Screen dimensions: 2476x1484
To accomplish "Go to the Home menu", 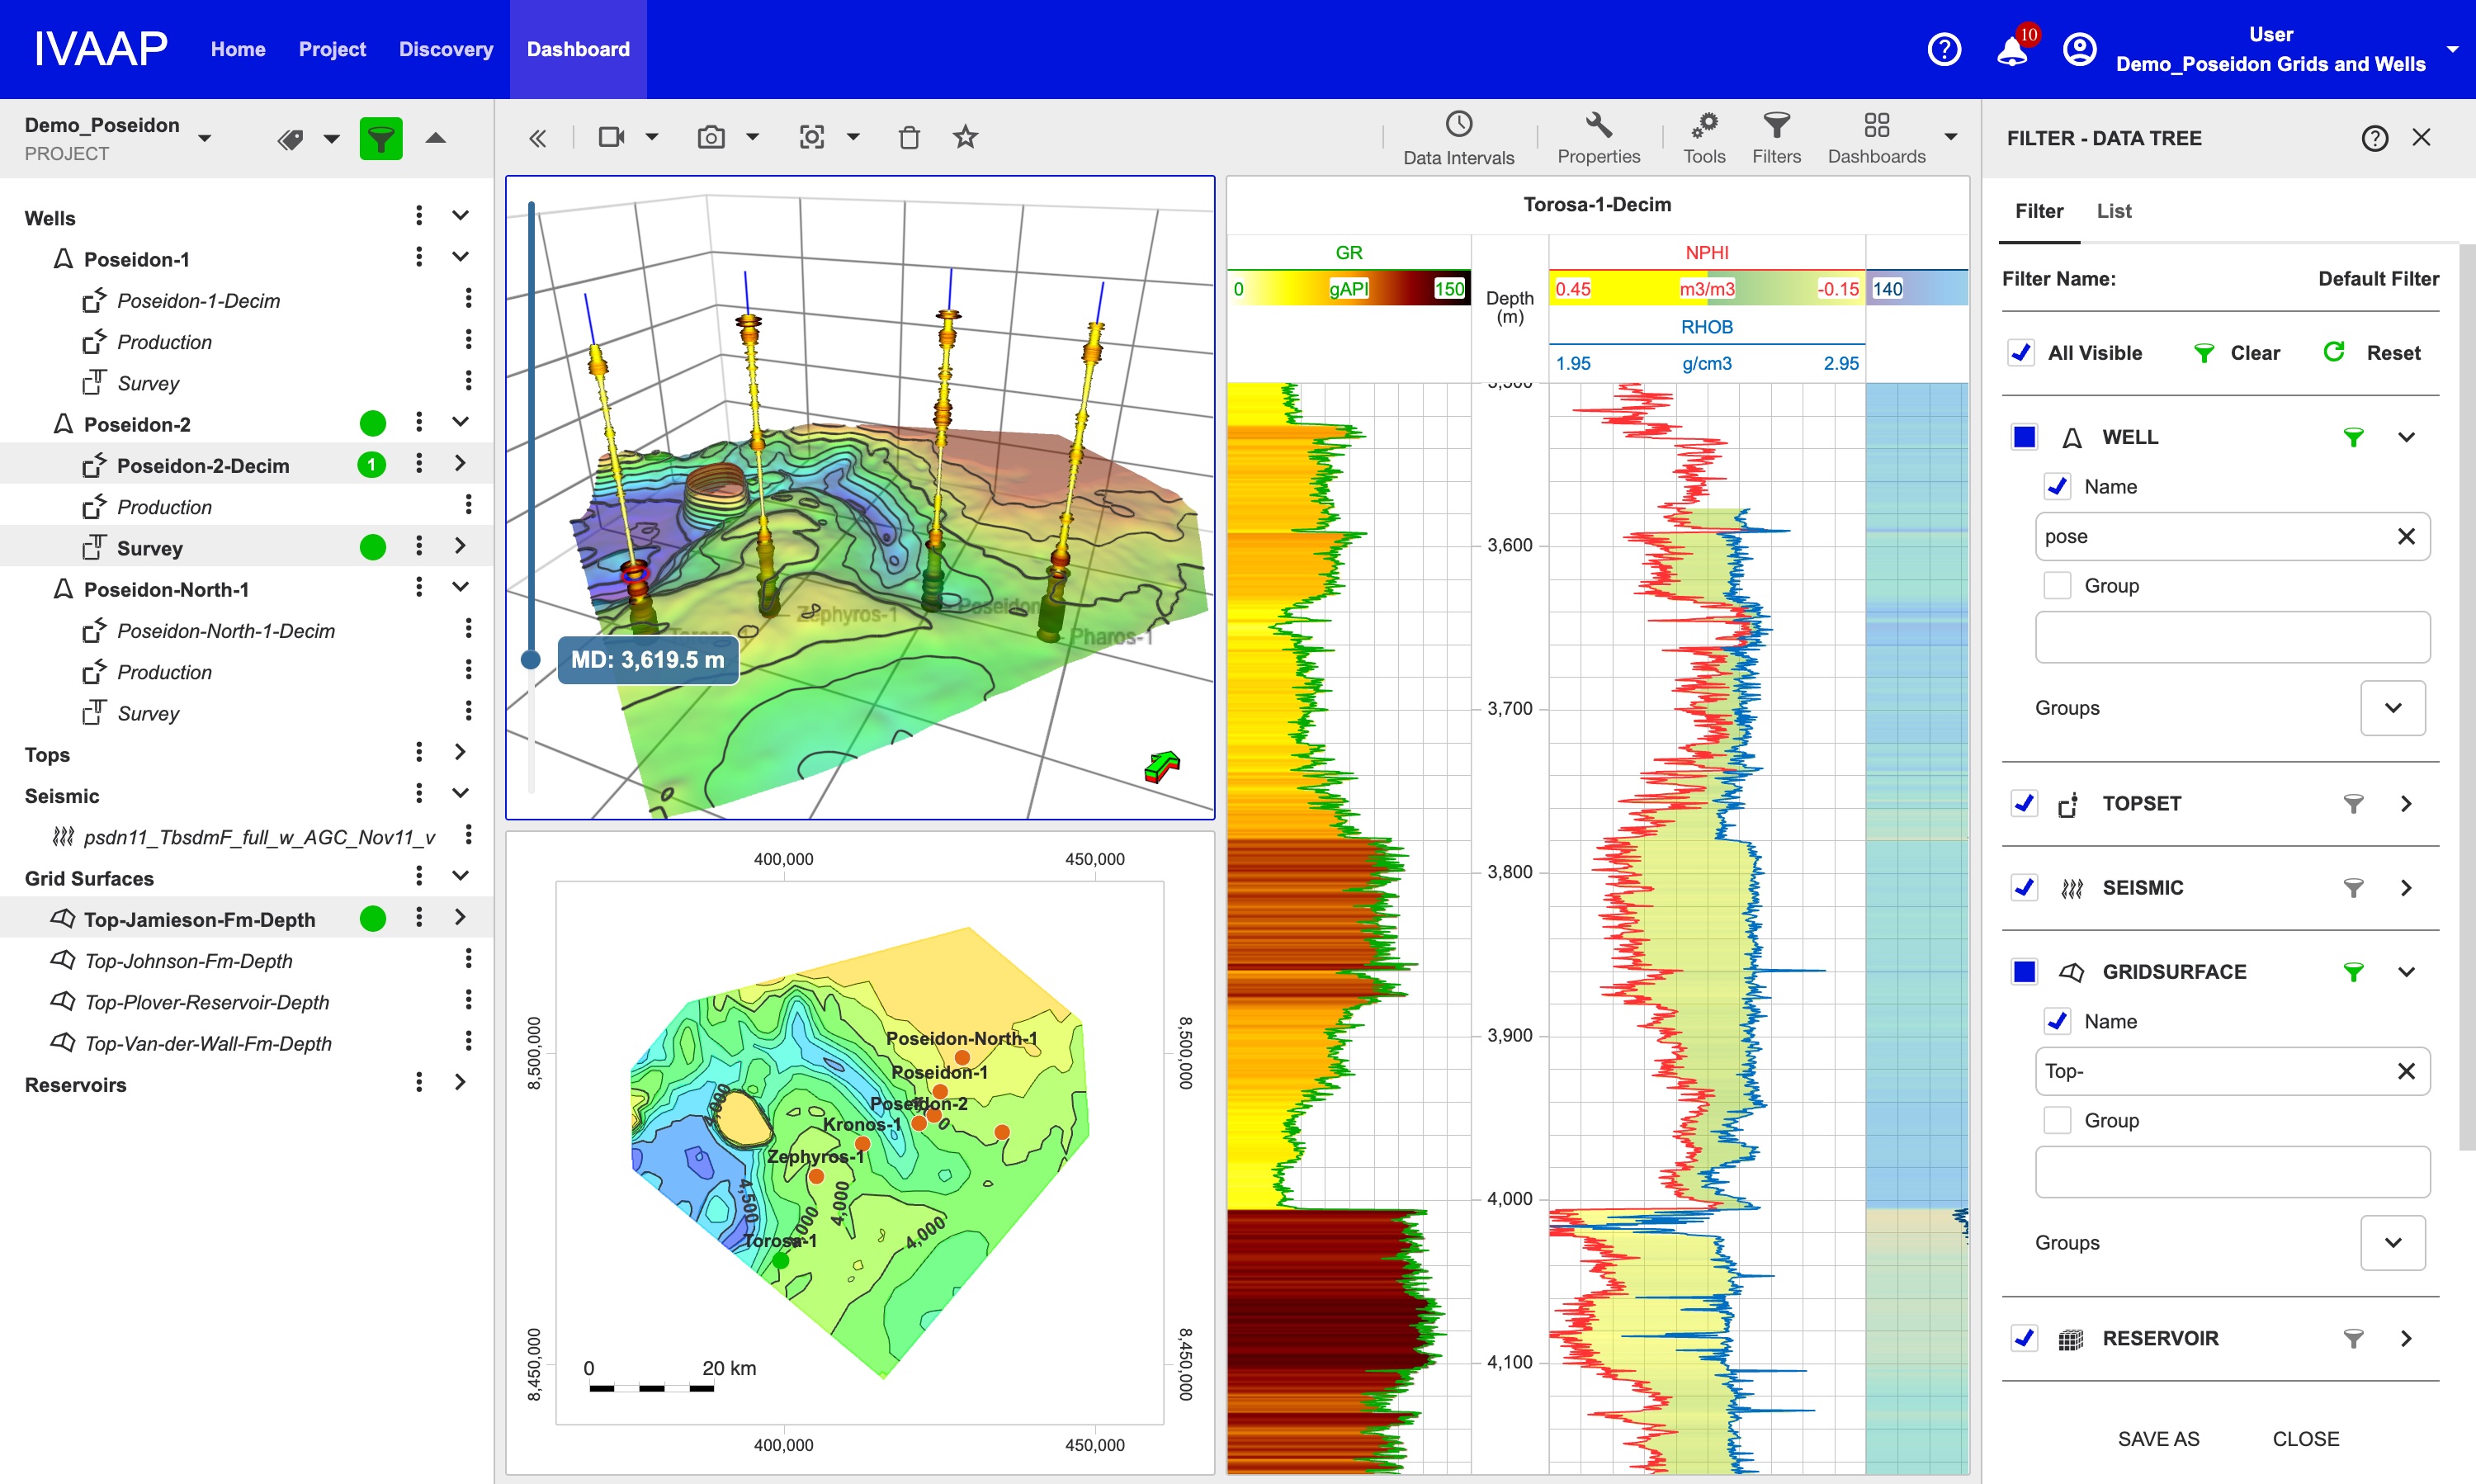I will (x=238, y=49).
